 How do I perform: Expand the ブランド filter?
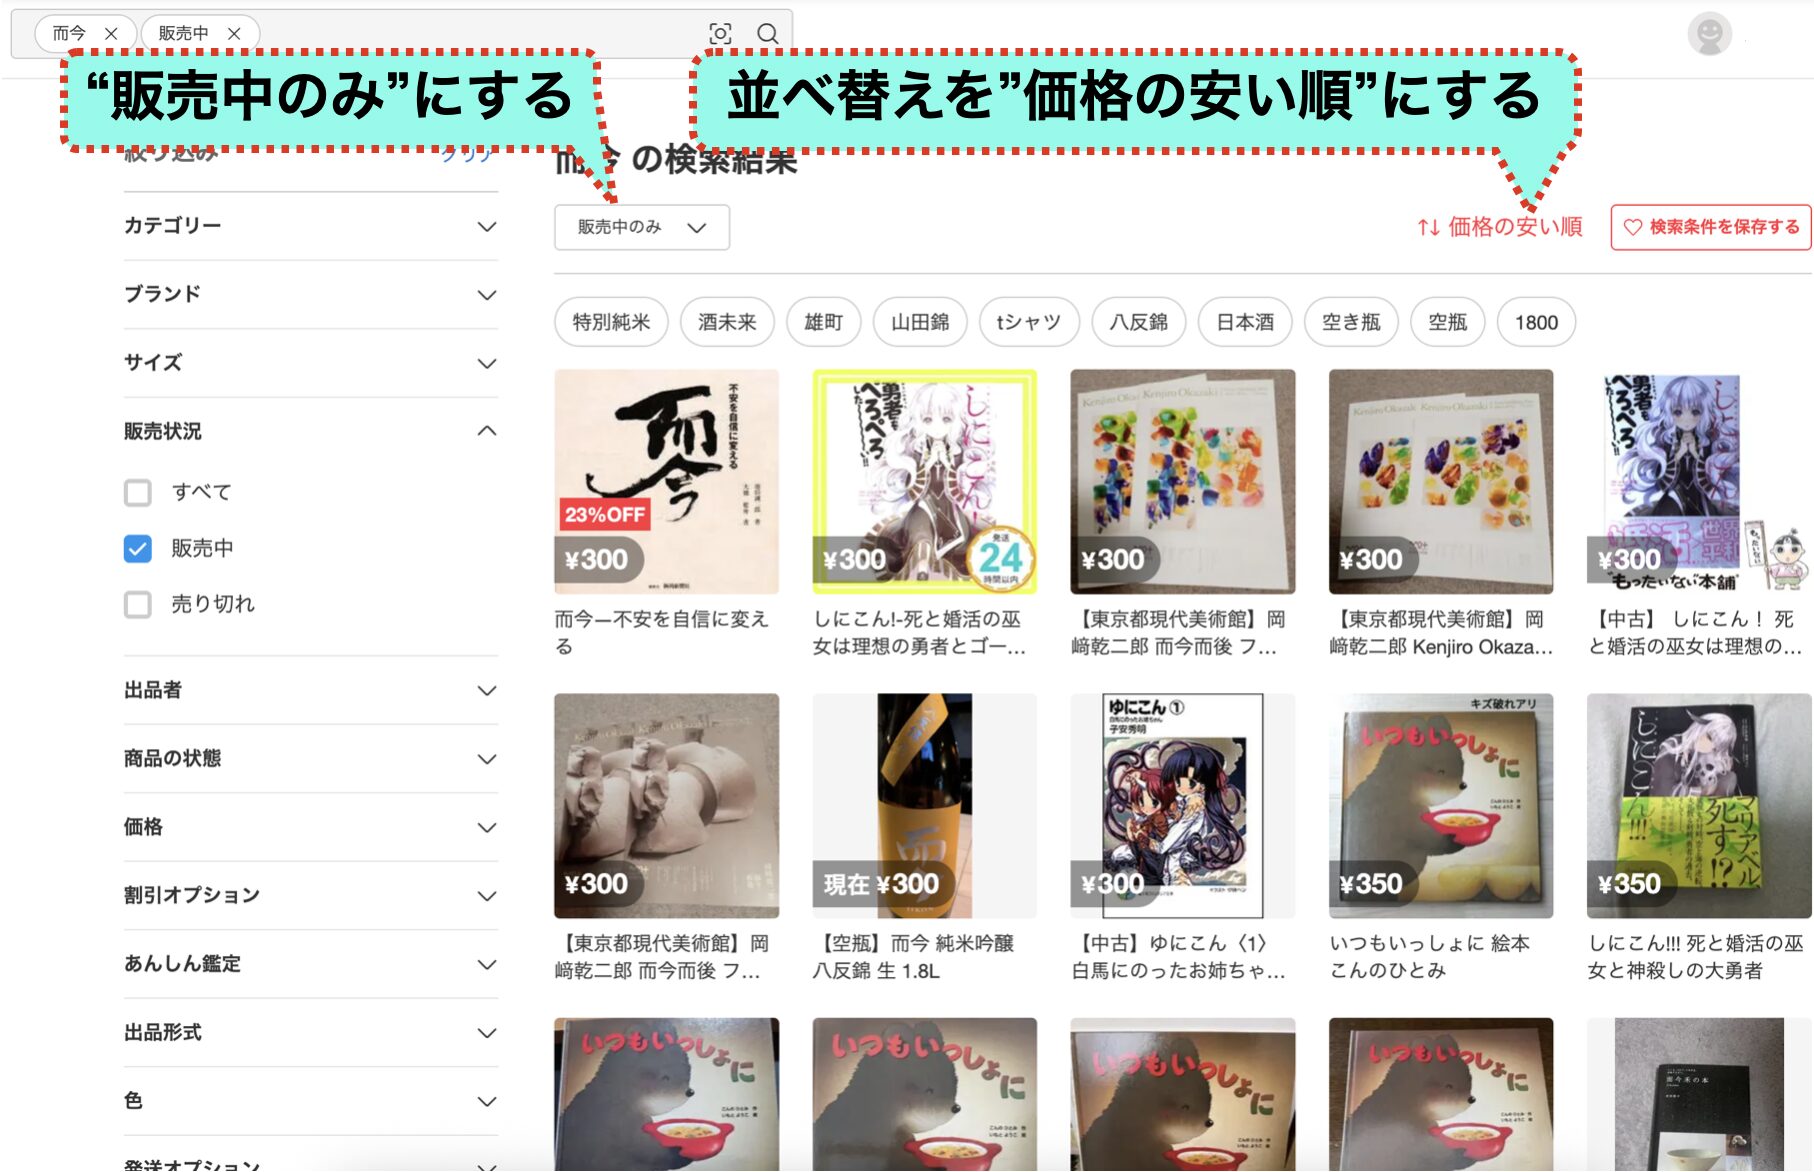click(310, 294)
